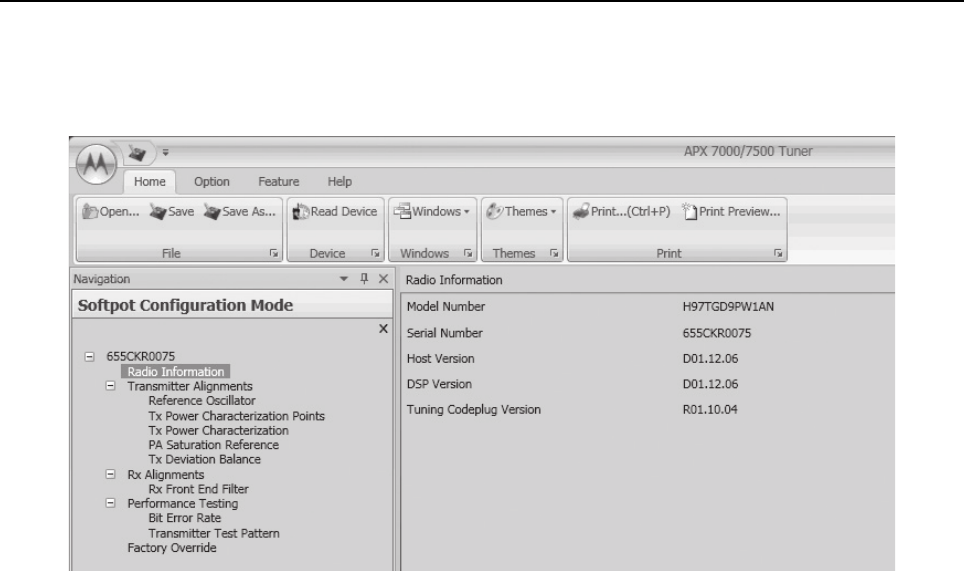The width and height of the screenshot is (964, 571).
Task: Open Rx Front End Filter
Action: click(x=199, y=489)
